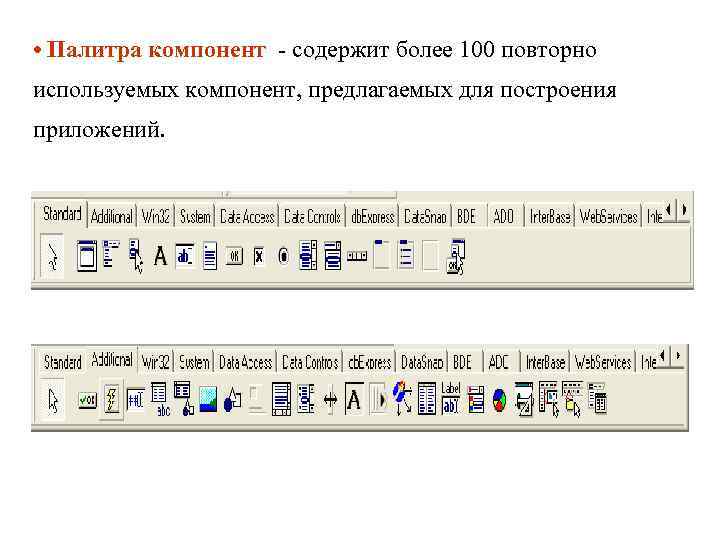Open Win32 tab in the Additional-active palette
Image resolution: width=720 pixels, height=540 pixels.
pos(156,363)
